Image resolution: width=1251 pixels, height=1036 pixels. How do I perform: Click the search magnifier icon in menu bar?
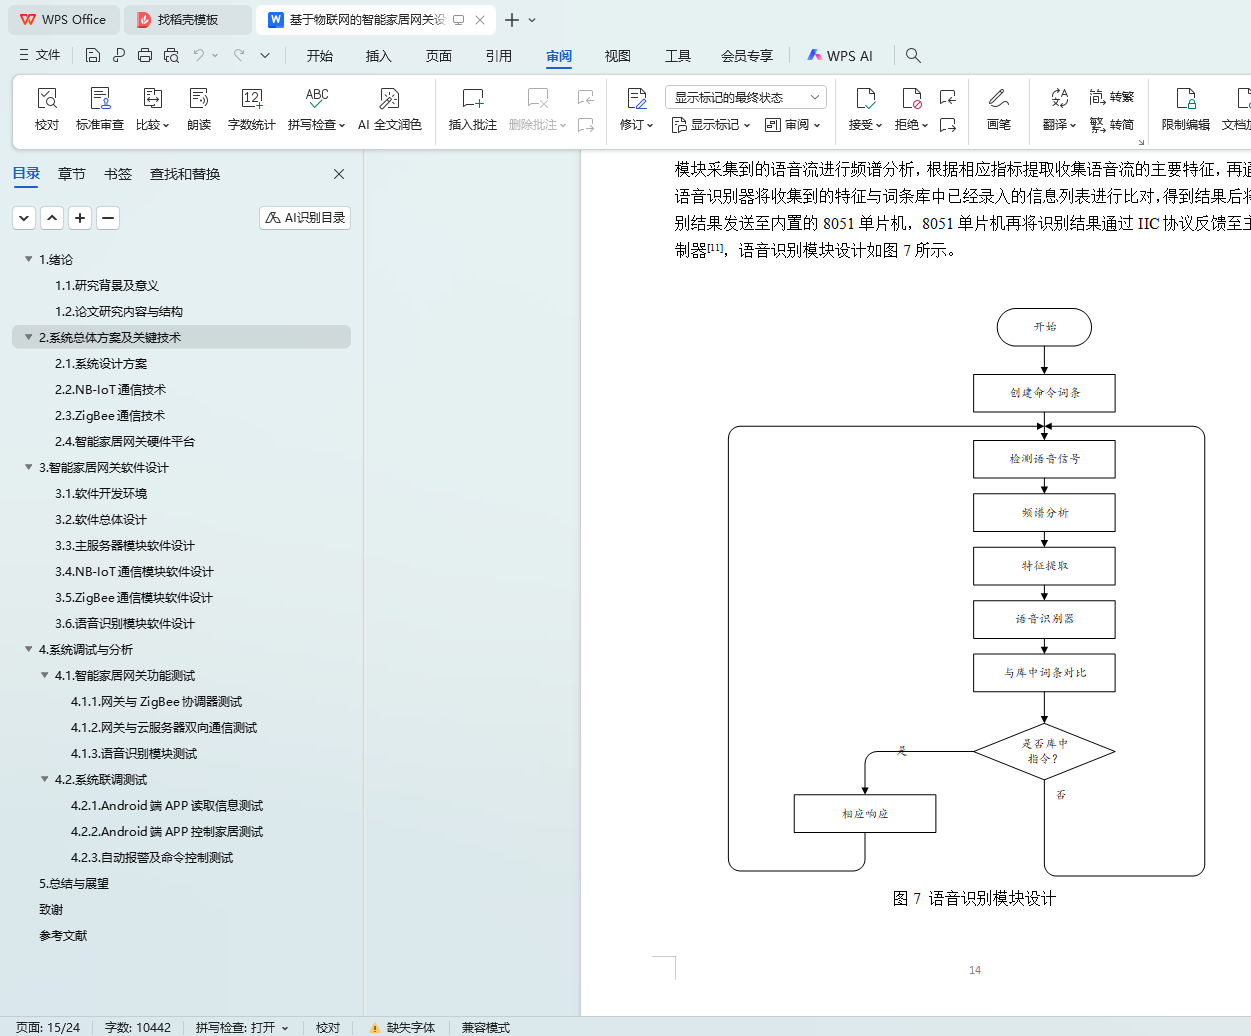pos(913,55)
